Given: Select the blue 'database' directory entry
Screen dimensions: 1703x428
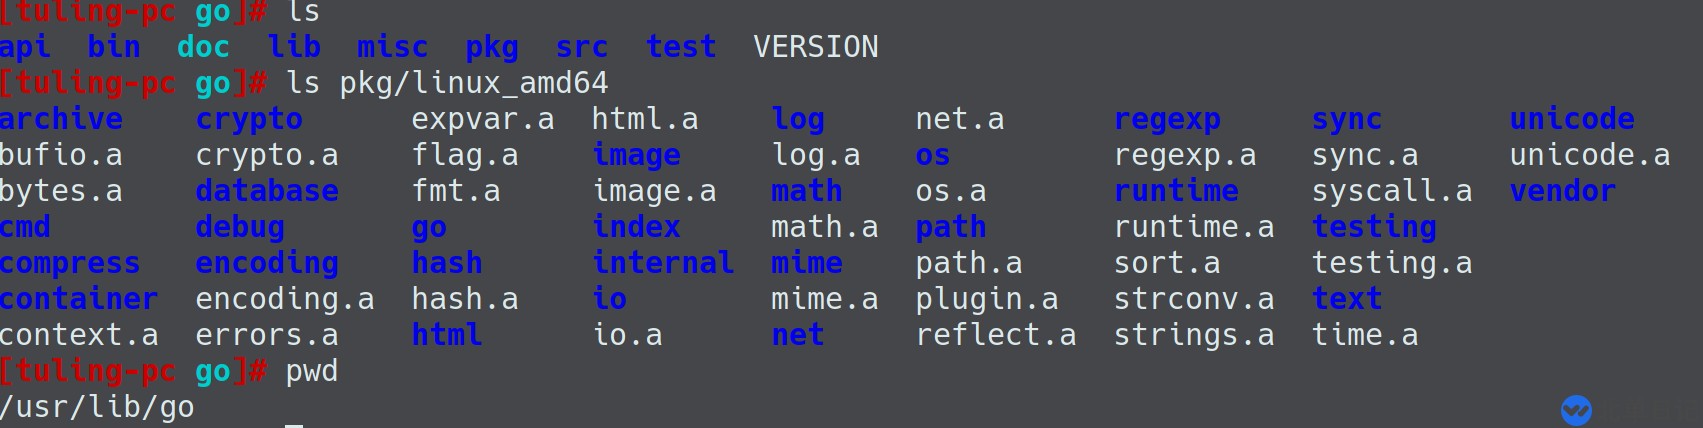Looking at the screenshot, I should click(267, 191).
